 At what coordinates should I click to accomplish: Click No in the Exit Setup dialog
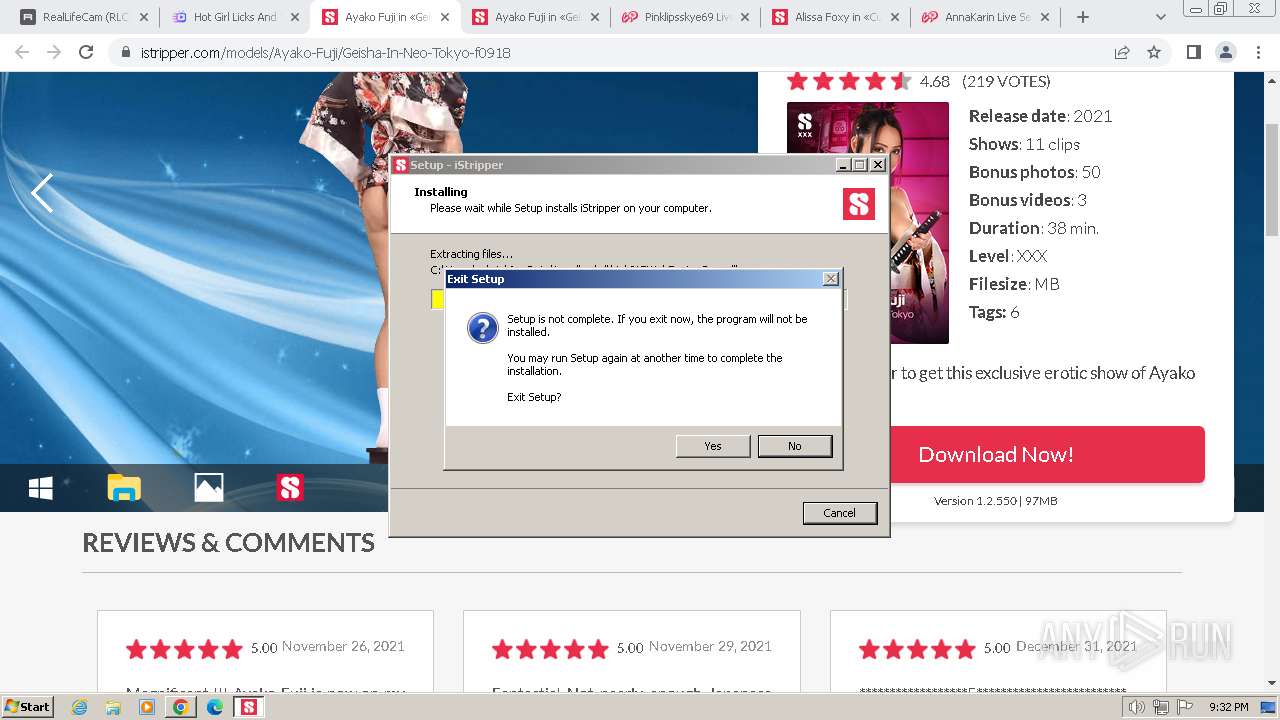(x=795, y=446)
